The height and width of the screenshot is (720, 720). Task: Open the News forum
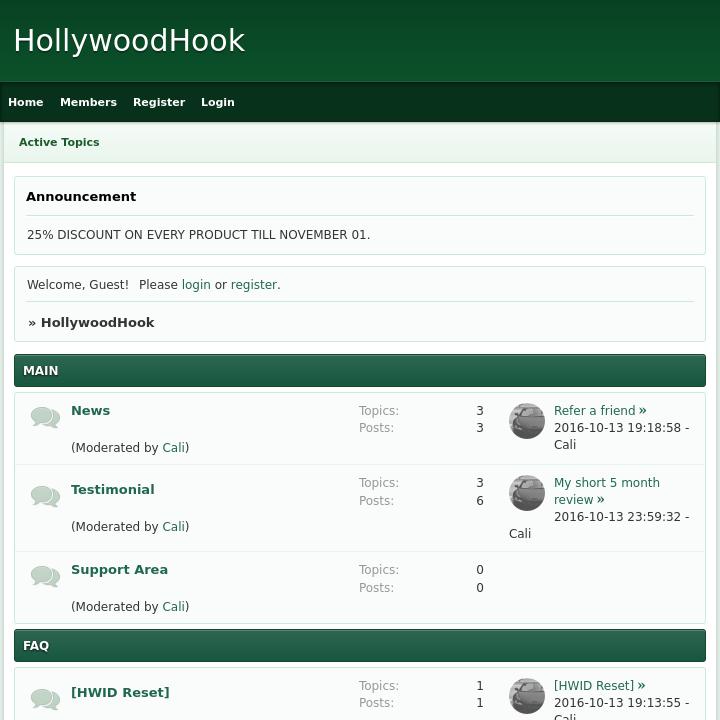(x=90, y=411)
